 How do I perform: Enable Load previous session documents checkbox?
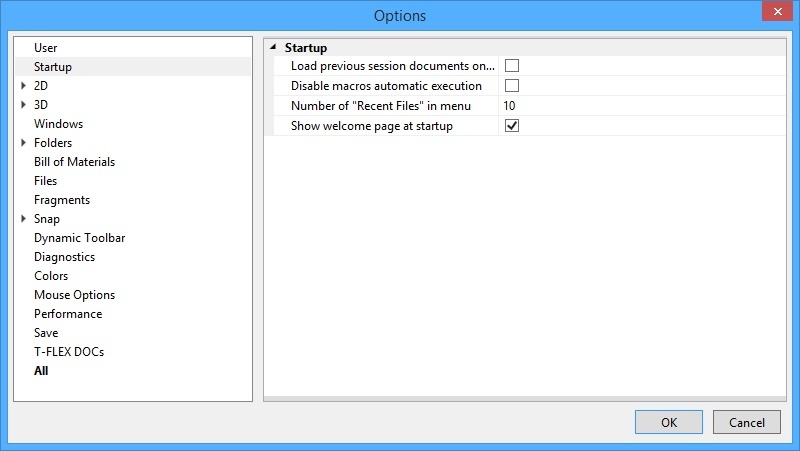pos(512,66)
